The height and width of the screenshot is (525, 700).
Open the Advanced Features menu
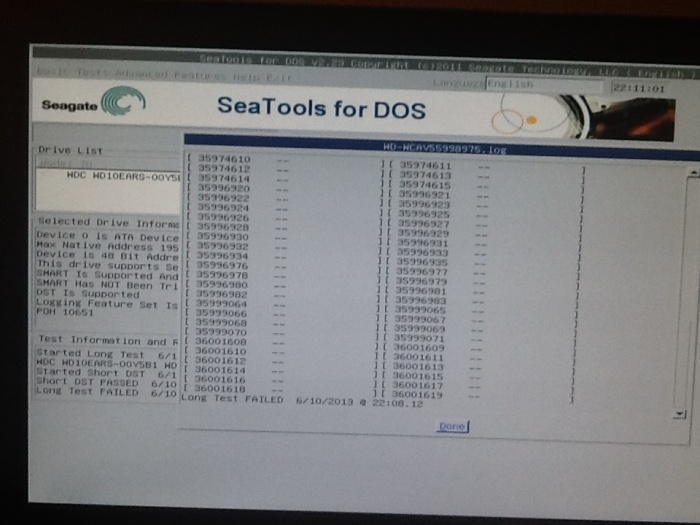(170, 74)
